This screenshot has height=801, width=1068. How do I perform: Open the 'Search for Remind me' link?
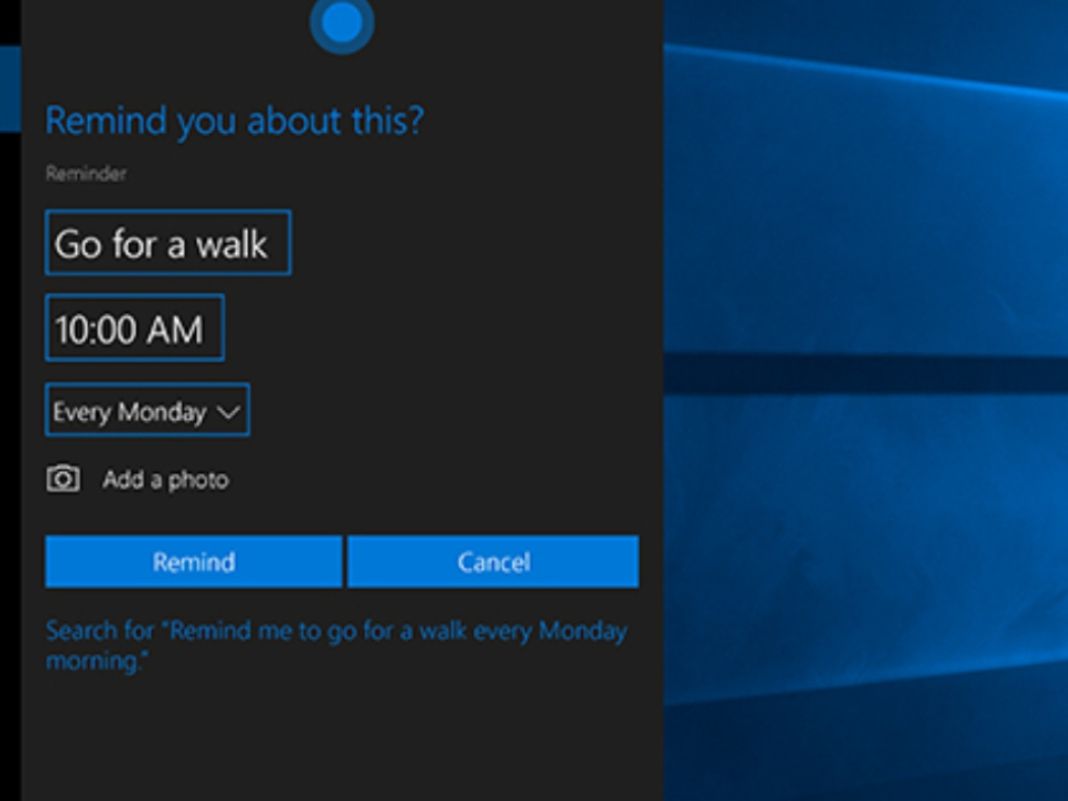pyautogui.click(x=336, y=645)
